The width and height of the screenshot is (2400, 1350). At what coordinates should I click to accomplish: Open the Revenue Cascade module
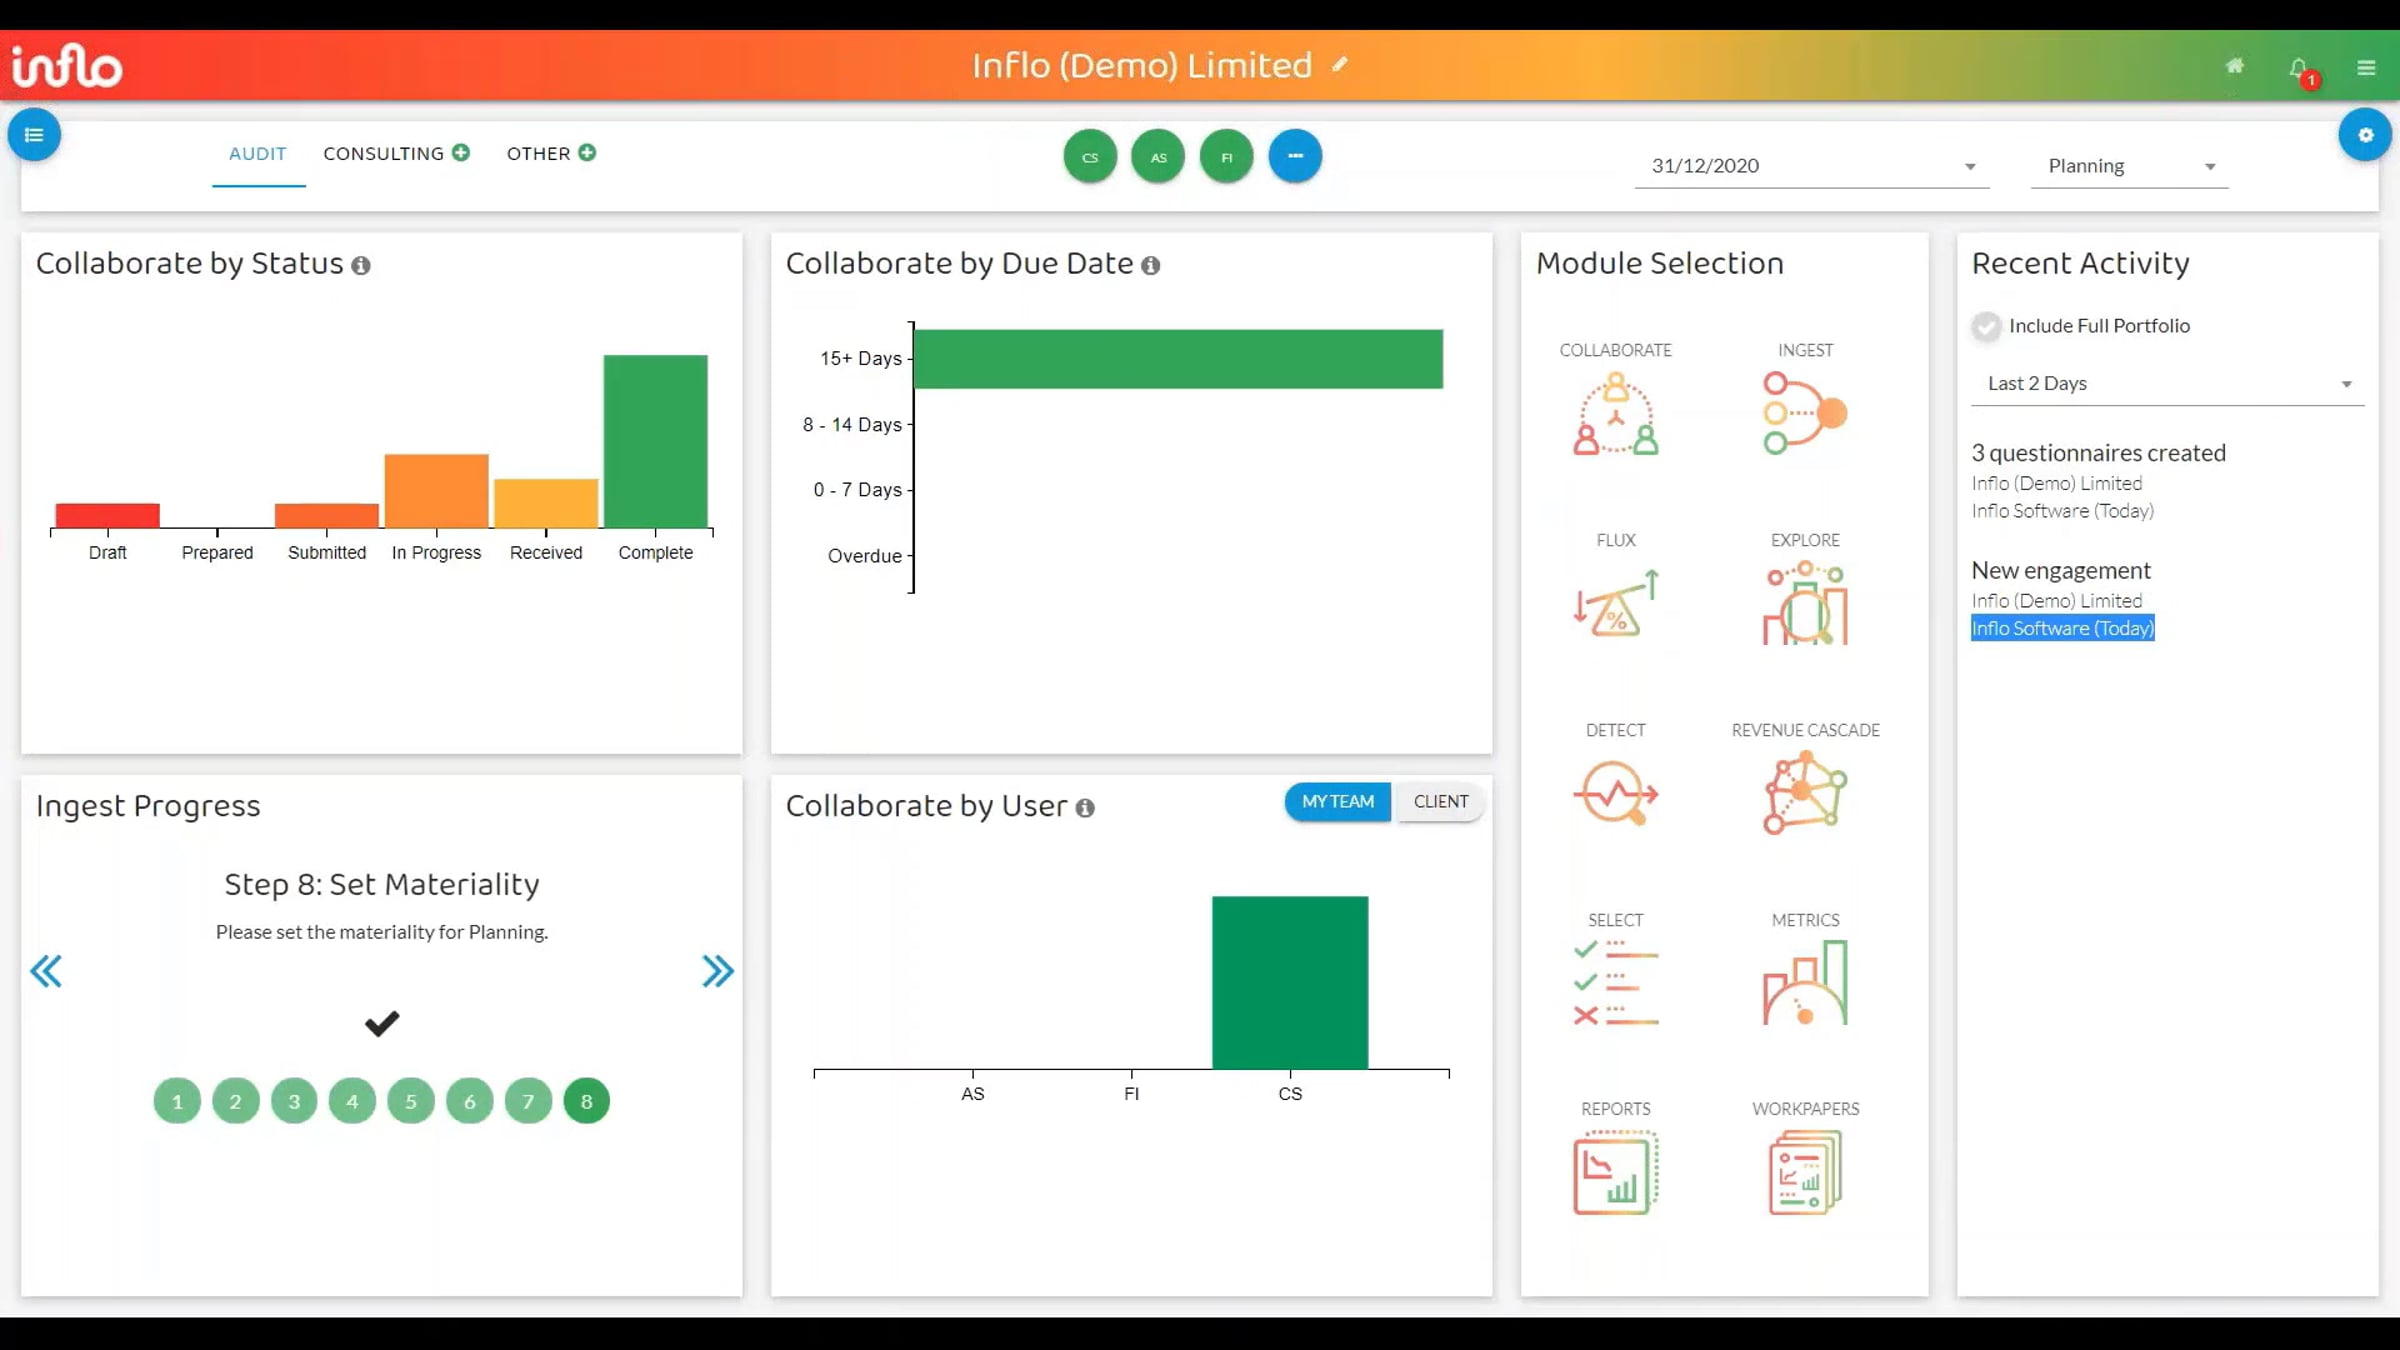pos(1804,794)
